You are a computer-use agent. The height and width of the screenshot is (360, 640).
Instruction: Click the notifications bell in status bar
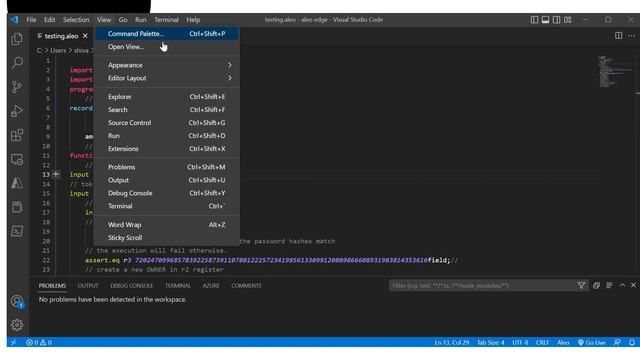click(632, 342)
